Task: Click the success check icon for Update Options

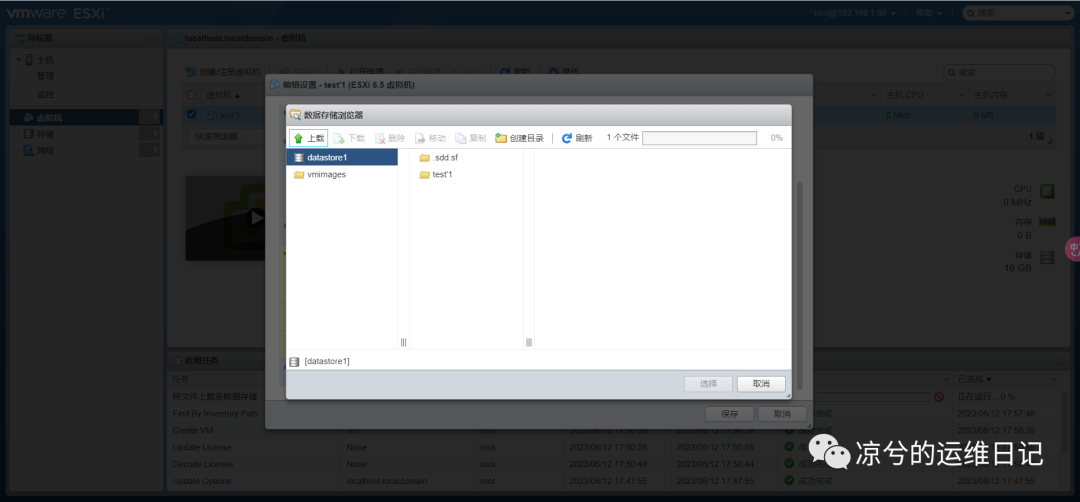Action: click(x=789, y=481)
